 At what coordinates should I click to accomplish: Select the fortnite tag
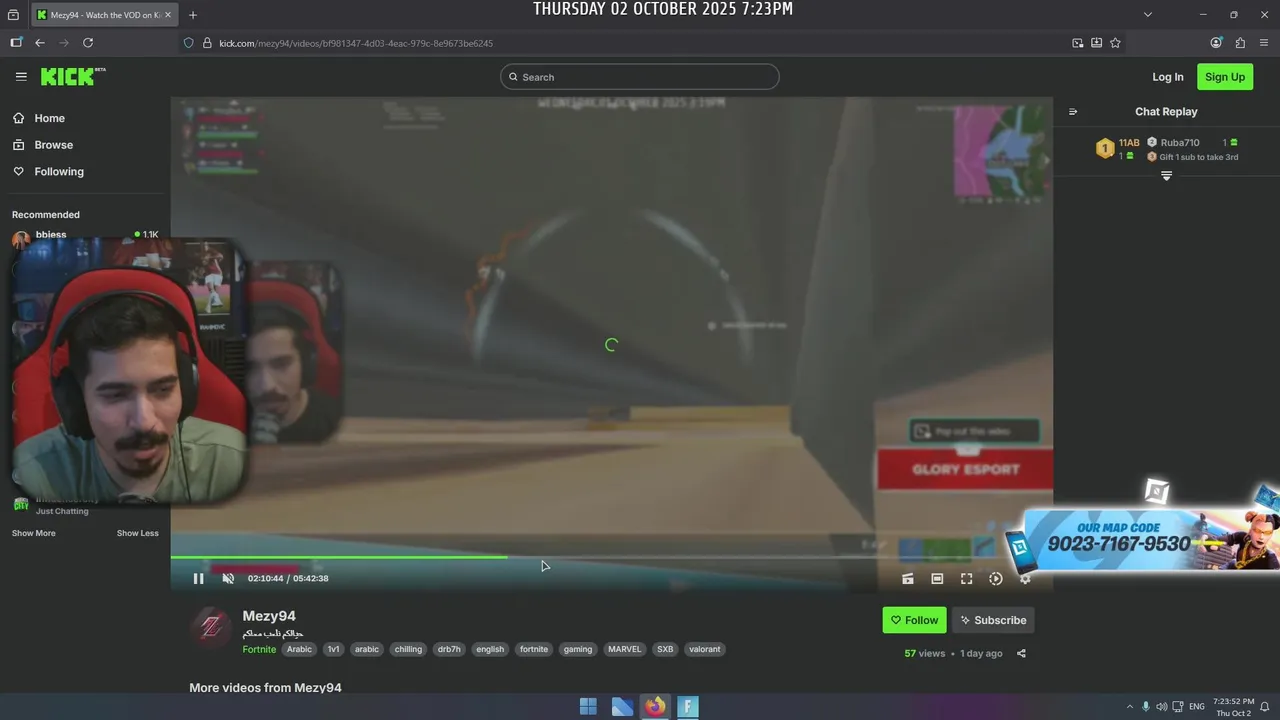[534, 649]
